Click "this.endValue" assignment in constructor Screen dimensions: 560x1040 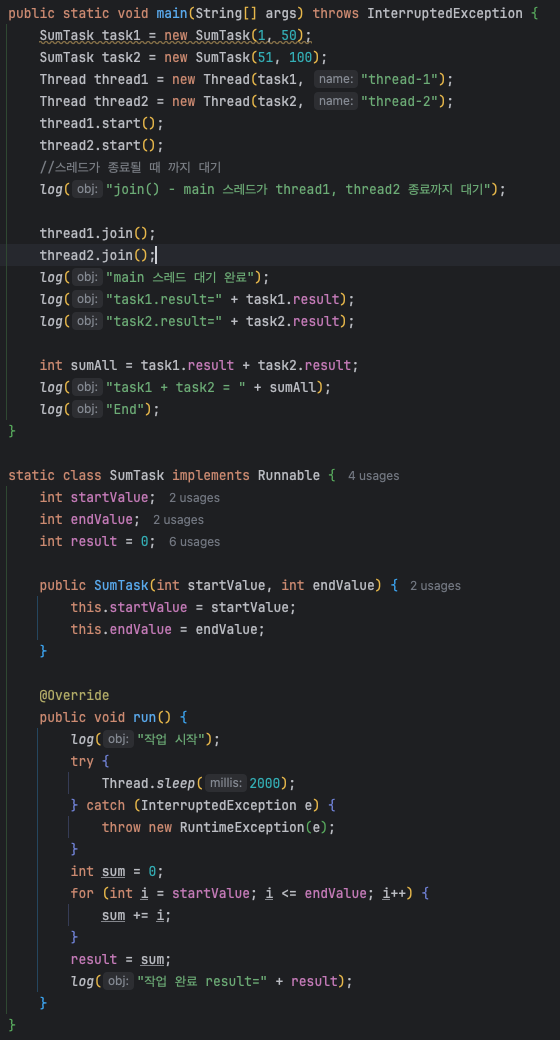(x=167, y=629)
